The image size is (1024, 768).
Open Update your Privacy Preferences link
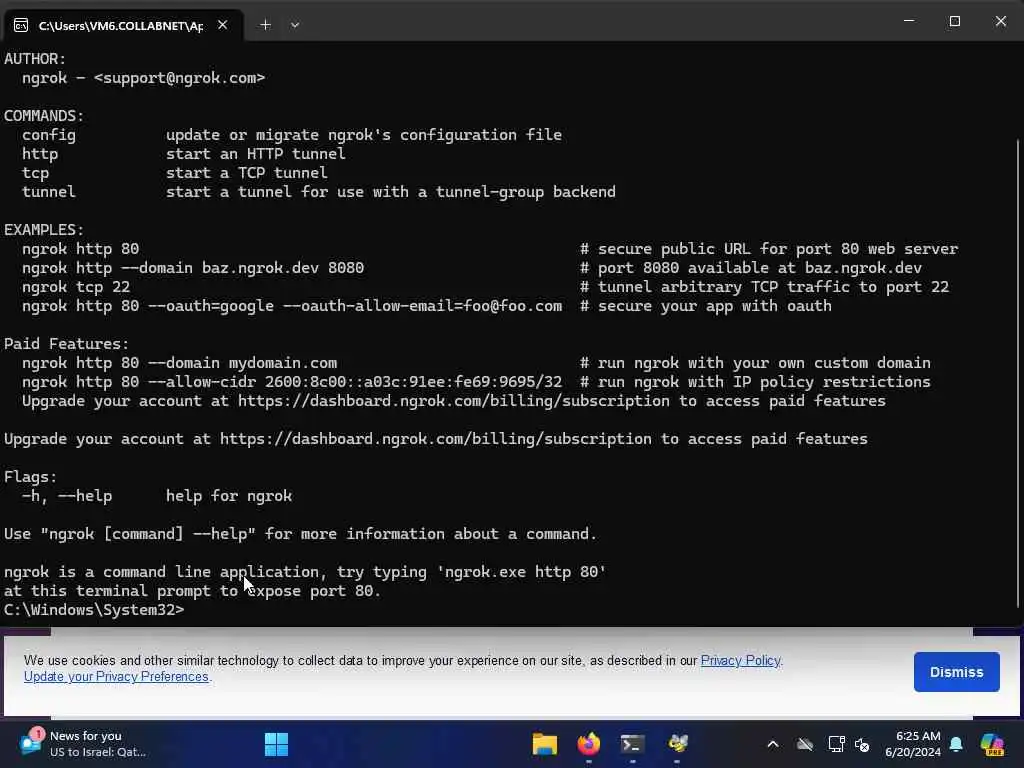tap(116, 677)
